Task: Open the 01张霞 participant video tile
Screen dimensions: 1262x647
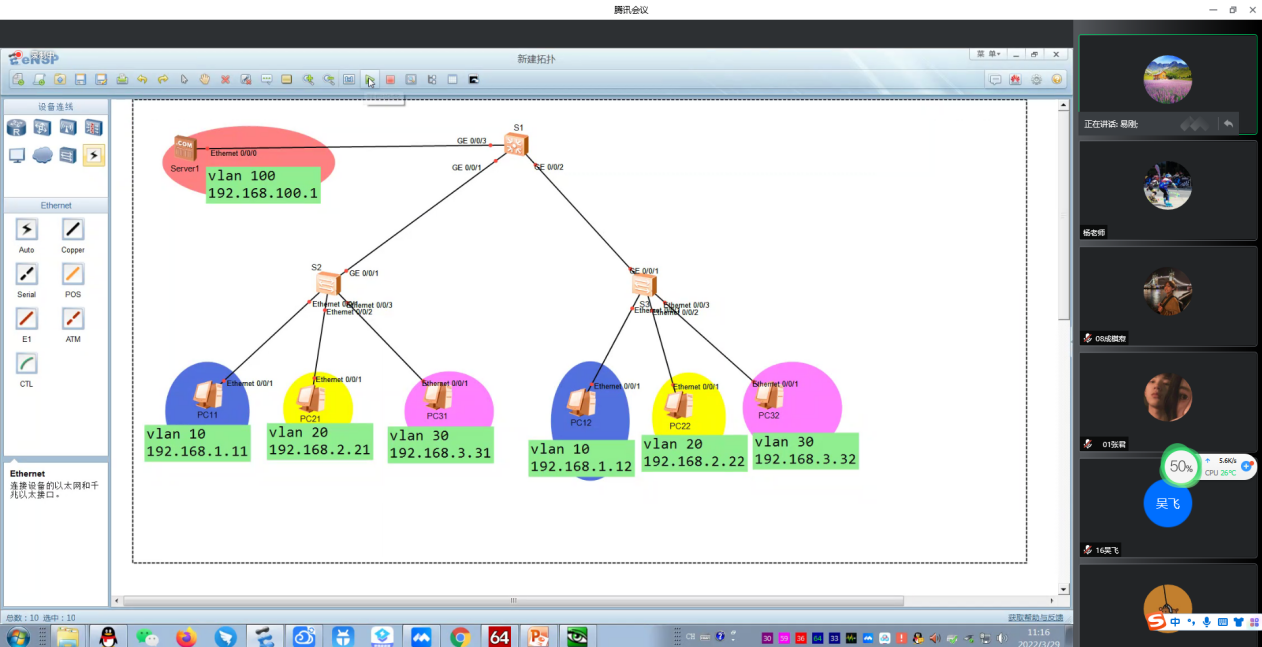Action: click(1168, 401)
